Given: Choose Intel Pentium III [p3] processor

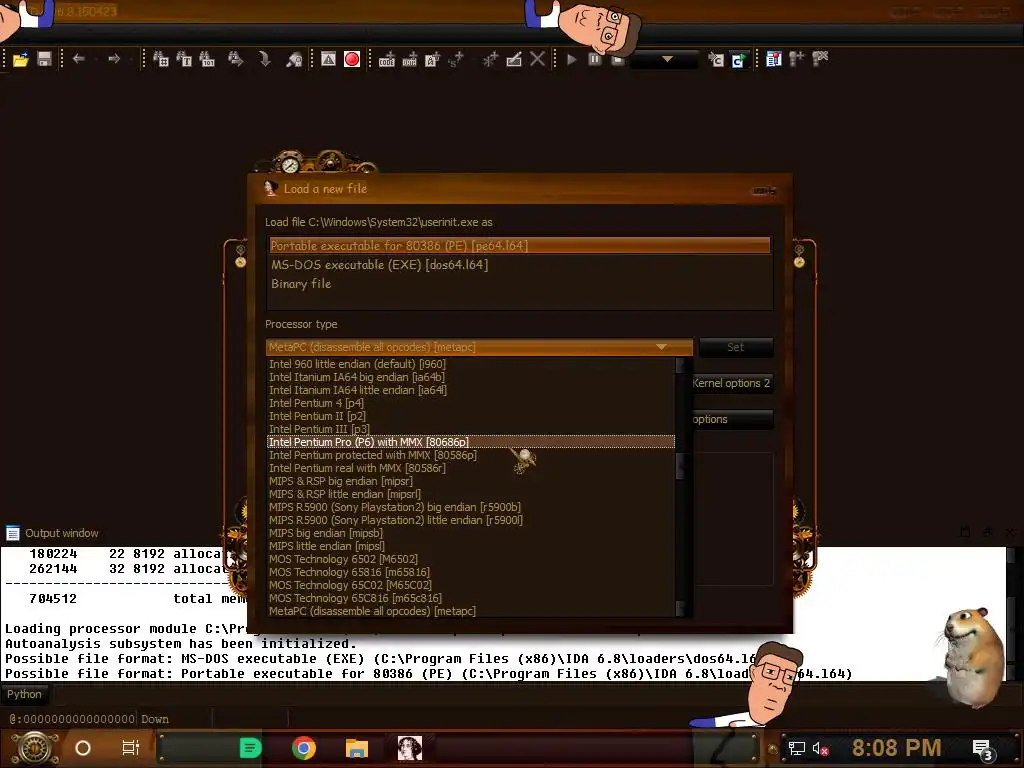Looking at the screenshot, I should pos(471,429).
